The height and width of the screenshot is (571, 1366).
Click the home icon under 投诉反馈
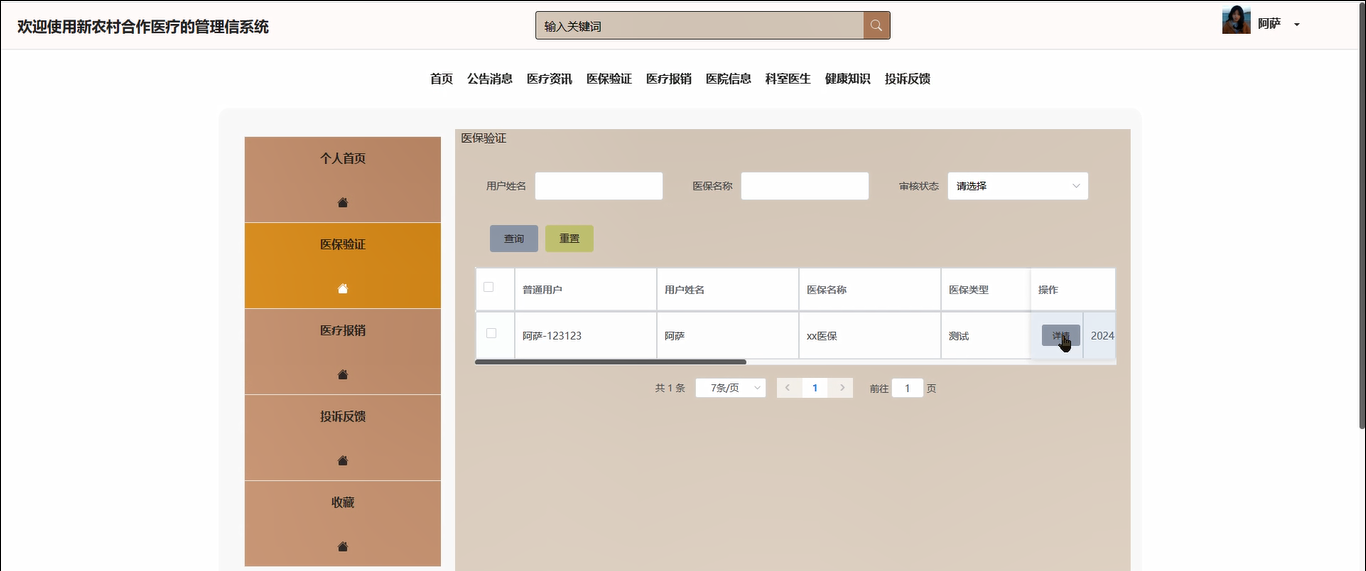pyautogui.click(x=343, y=461)
